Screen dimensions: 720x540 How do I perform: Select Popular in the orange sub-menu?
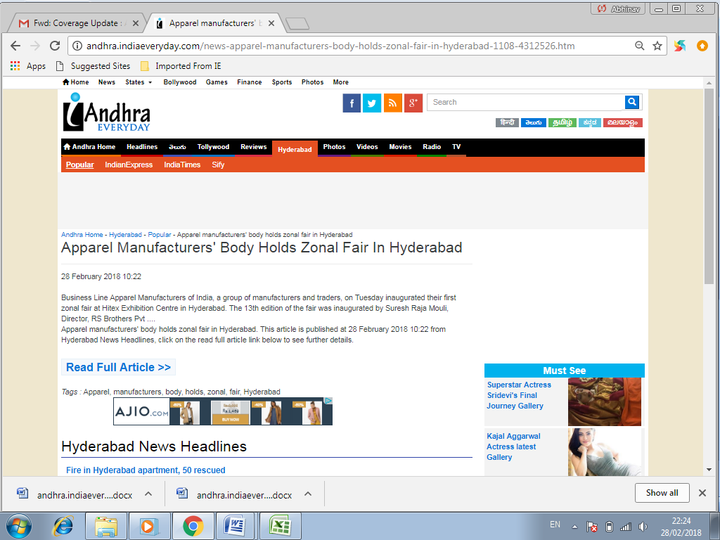coord(79,165)
